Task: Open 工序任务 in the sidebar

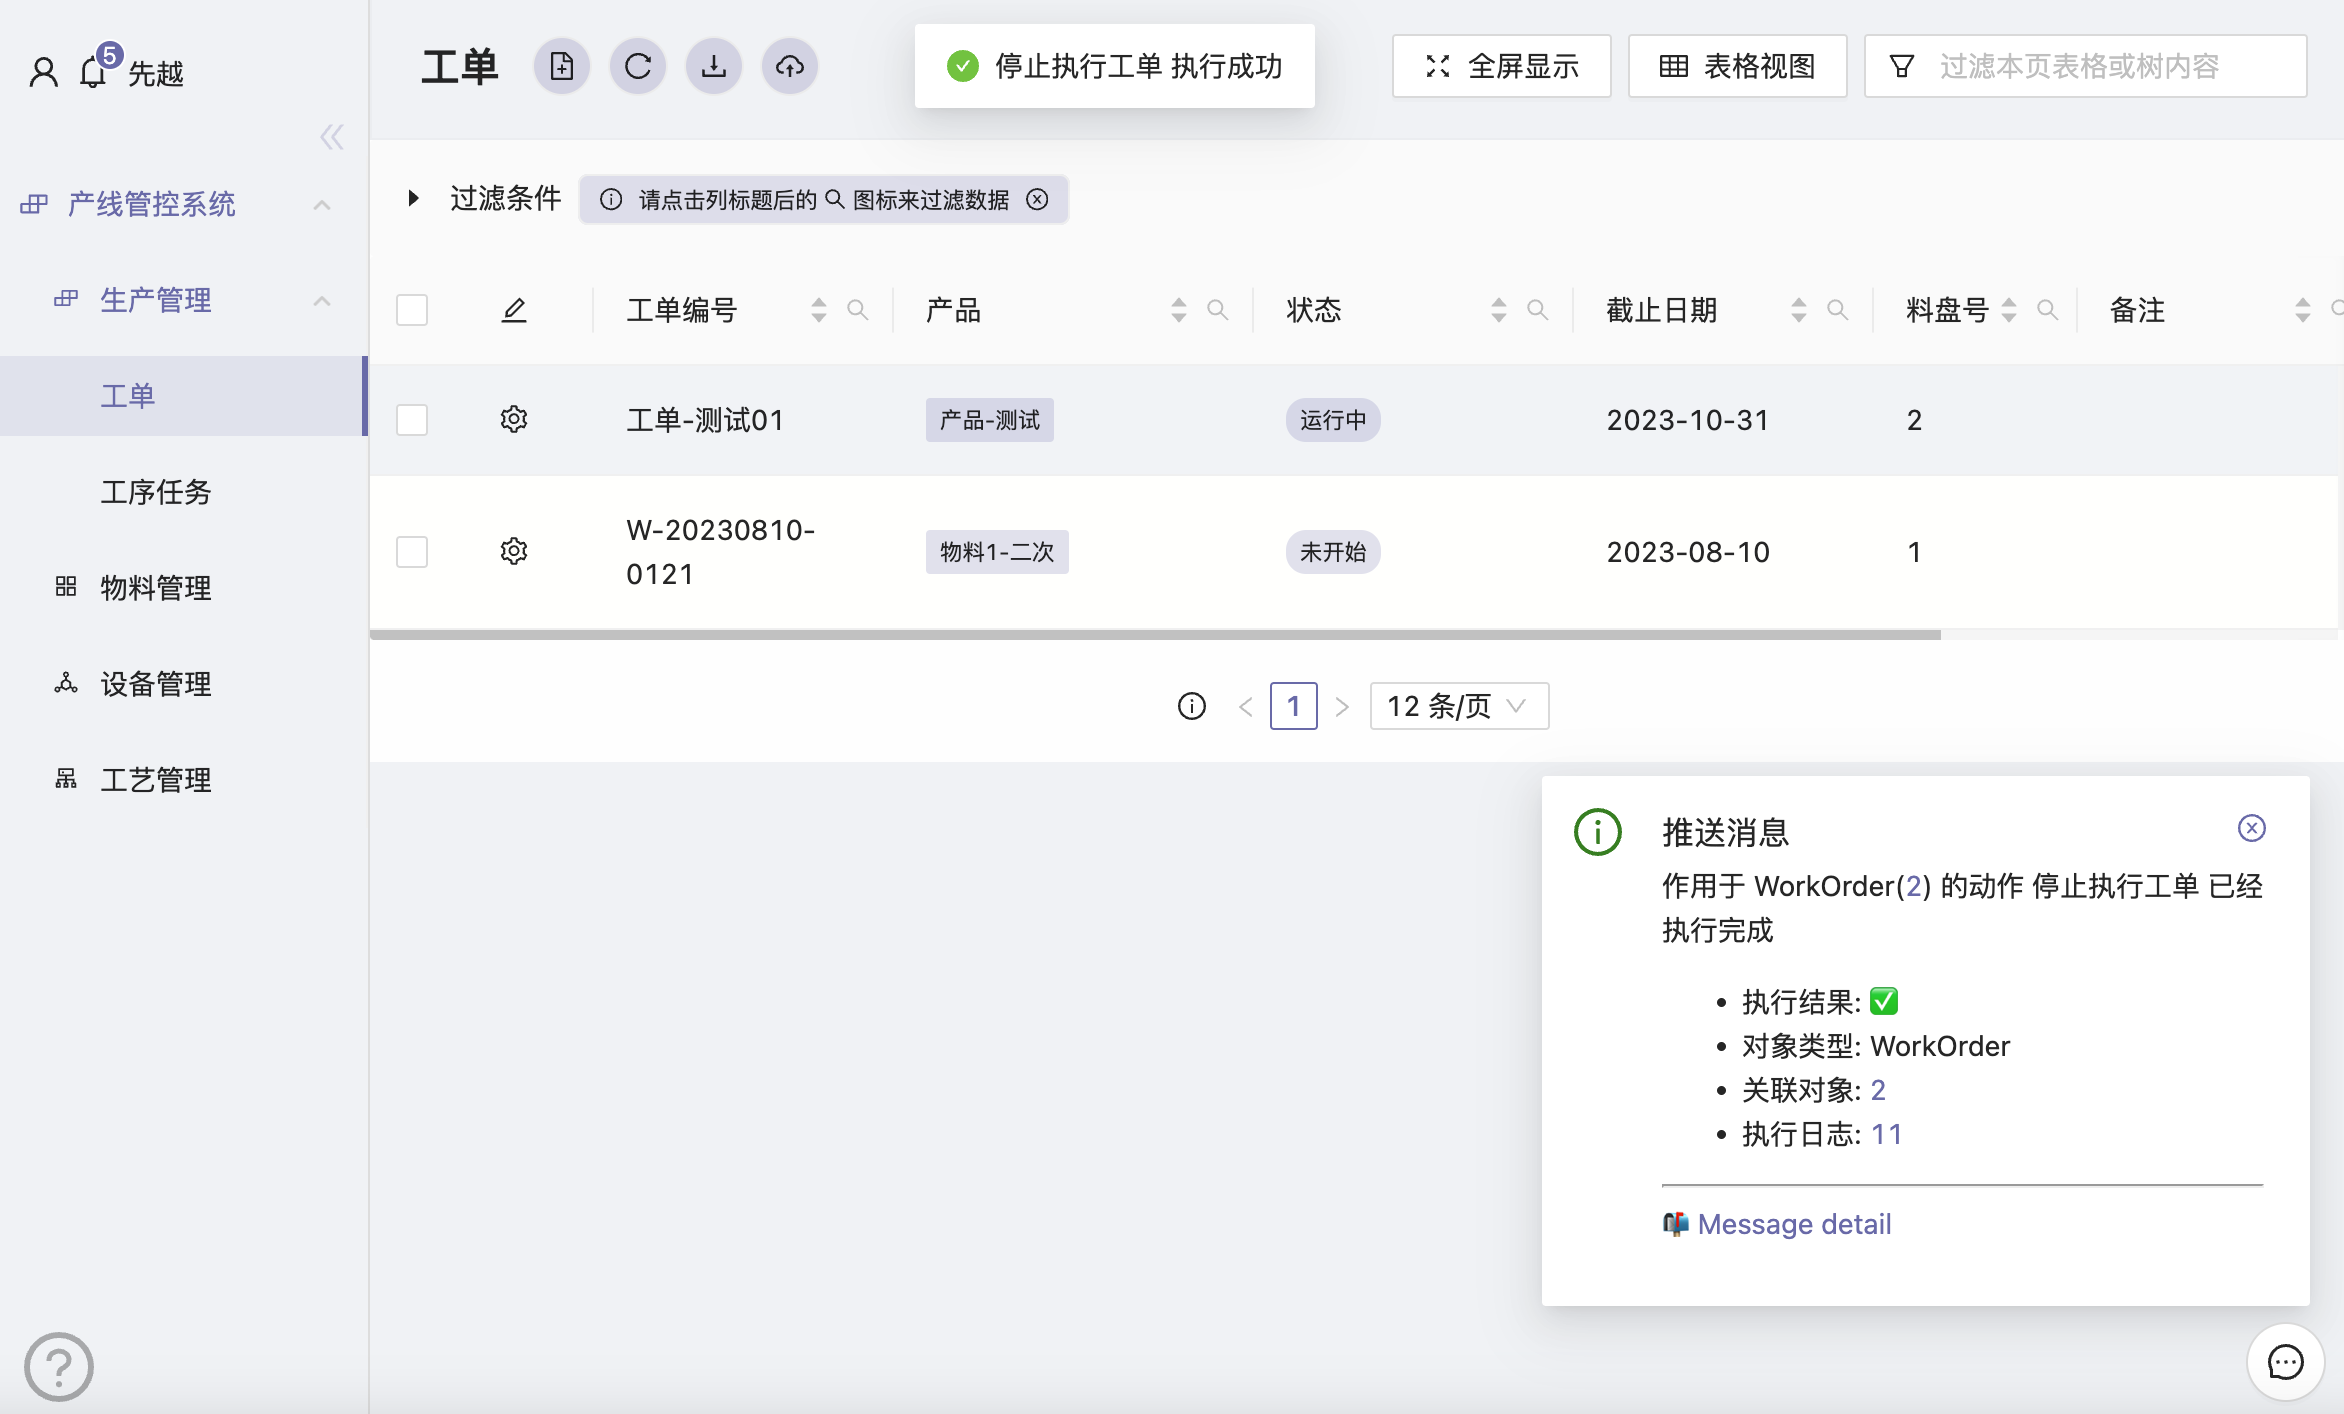Action: point(156,492)
